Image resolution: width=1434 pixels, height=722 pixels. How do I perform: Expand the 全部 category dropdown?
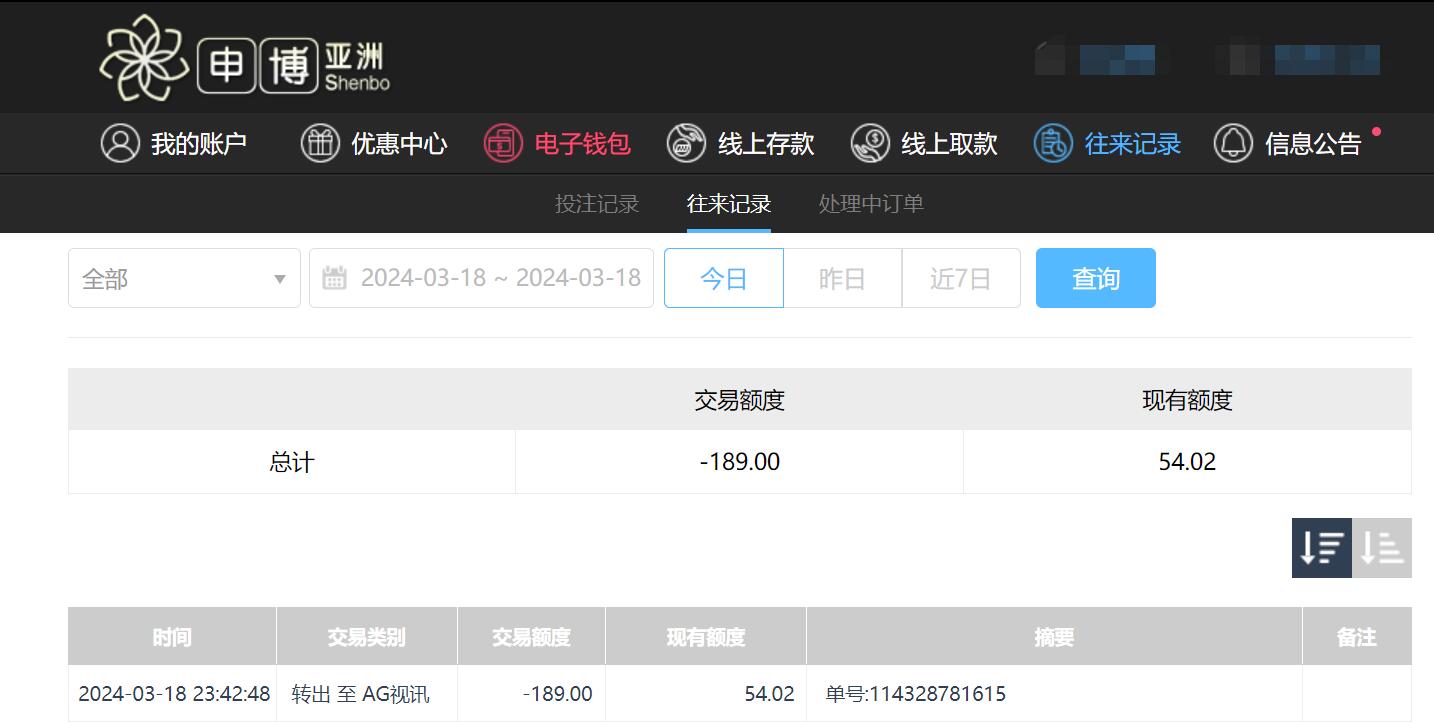click(x=184, y=278)
